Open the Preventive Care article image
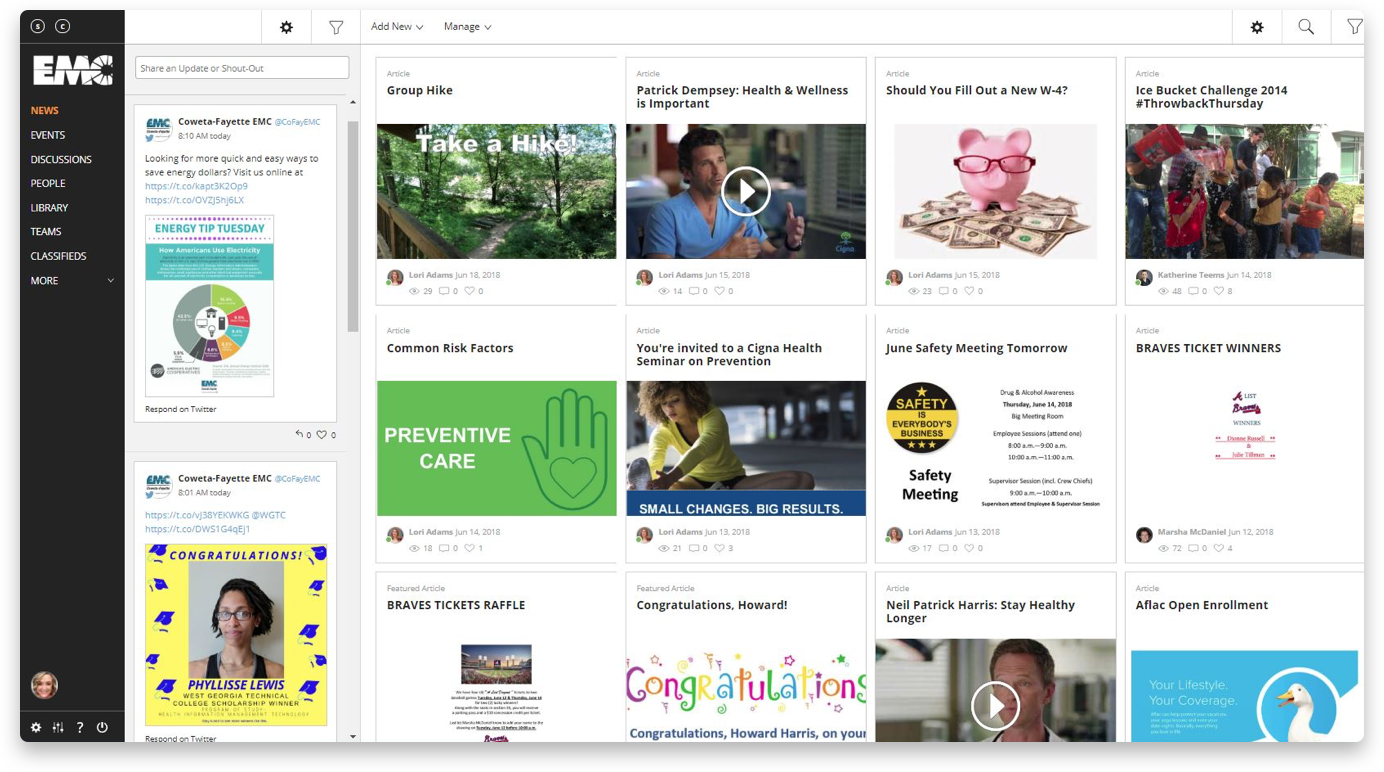1384x772 pixels. point(497,448)
